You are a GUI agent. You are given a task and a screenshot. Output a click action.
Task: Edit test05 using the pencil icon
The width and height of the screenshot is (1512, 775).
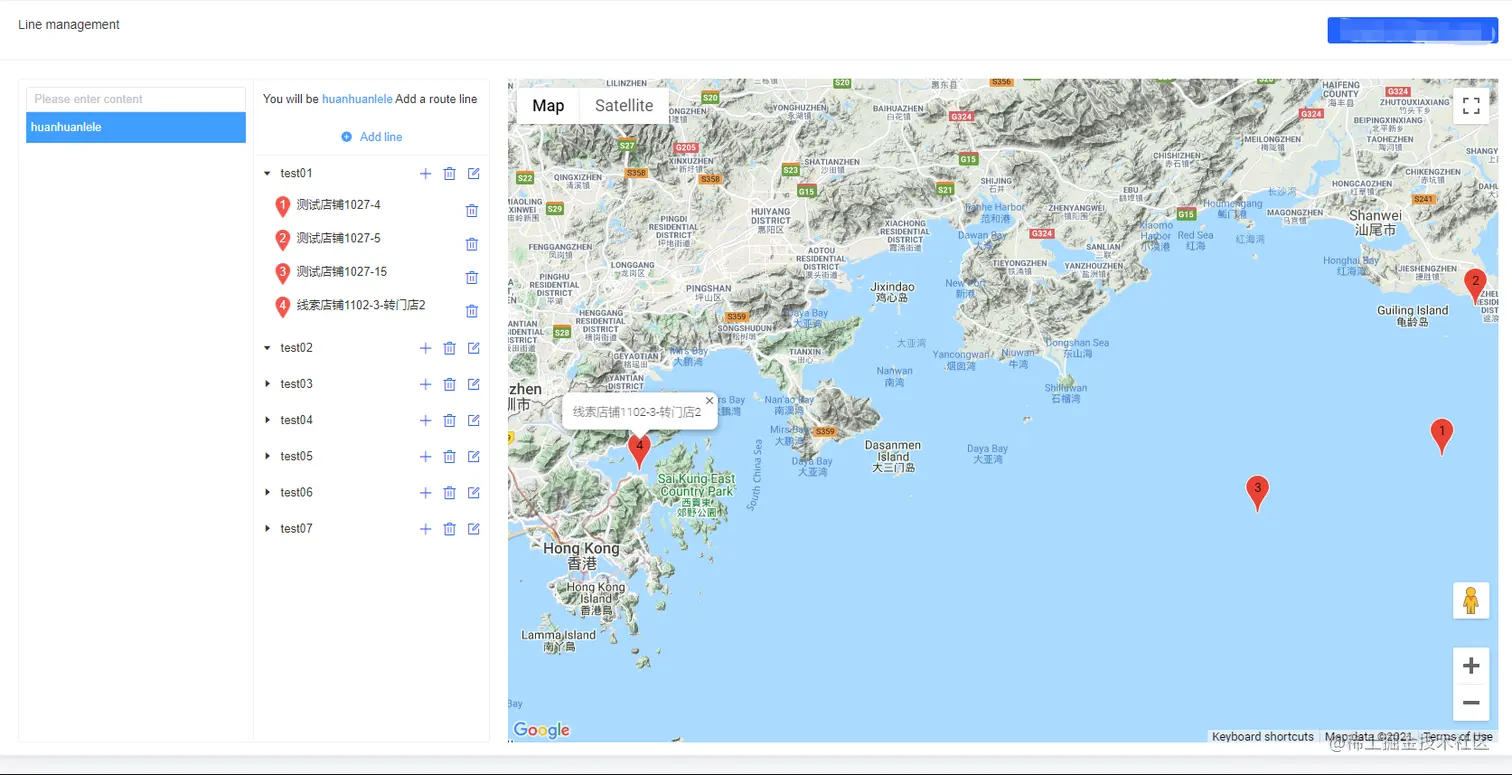click(474, 456)
